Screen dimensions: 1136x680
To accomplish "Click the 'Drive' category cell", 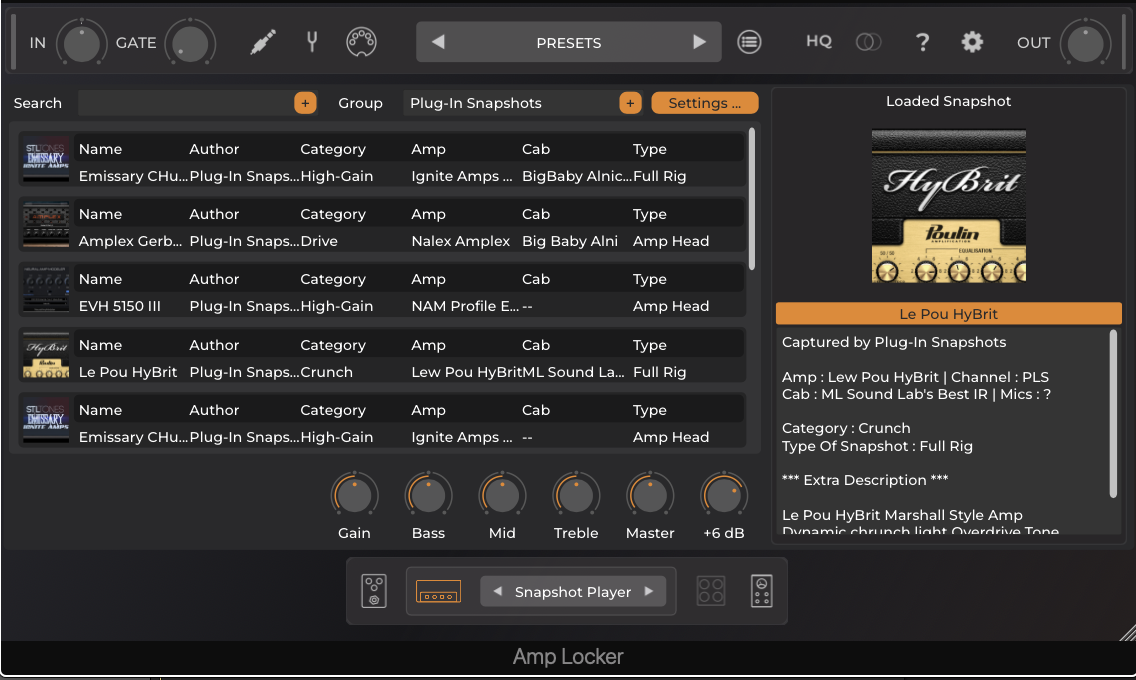I will click(319, 241).
